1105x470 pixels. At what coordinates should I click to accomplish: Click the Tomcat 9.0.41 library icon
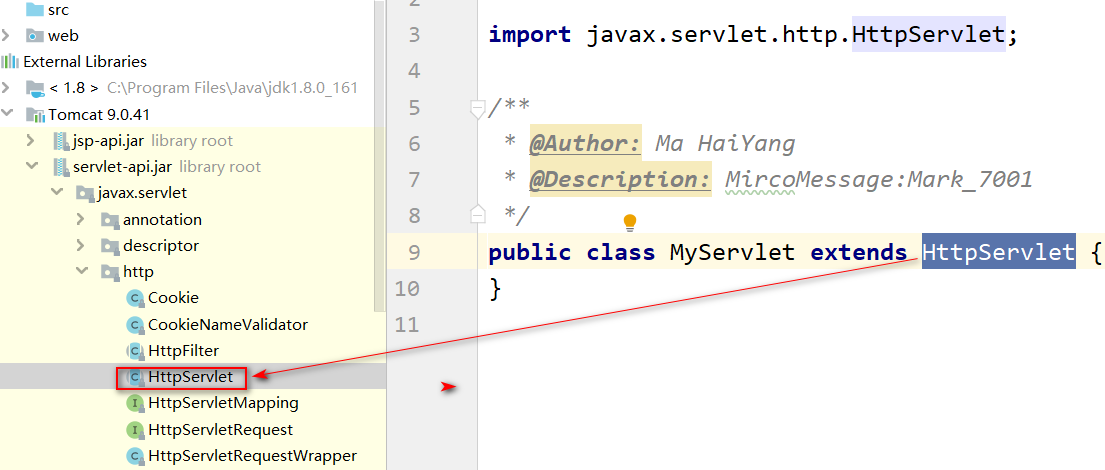tap(35, 114)
